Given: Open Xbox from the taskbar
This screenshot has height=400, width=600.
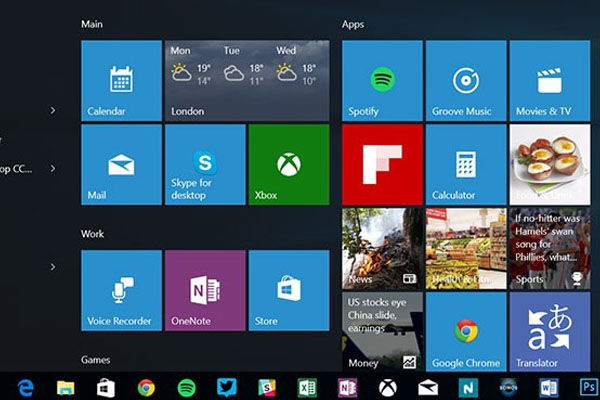Looking at the screenshot, I should (x=388, y=388).
